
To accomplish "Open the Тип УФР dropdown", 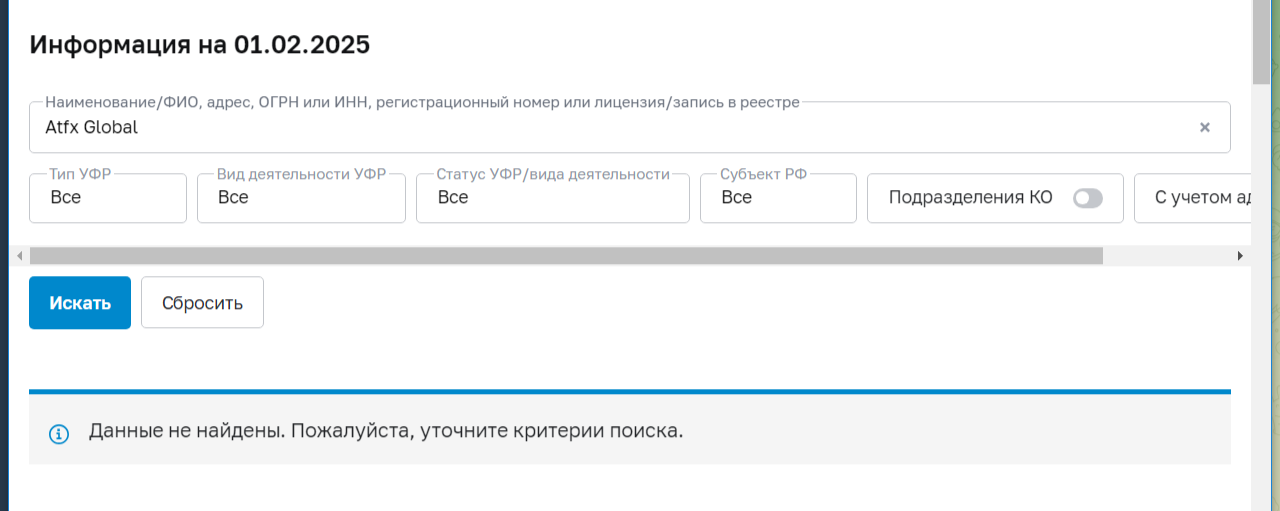I will click(108, 198).
